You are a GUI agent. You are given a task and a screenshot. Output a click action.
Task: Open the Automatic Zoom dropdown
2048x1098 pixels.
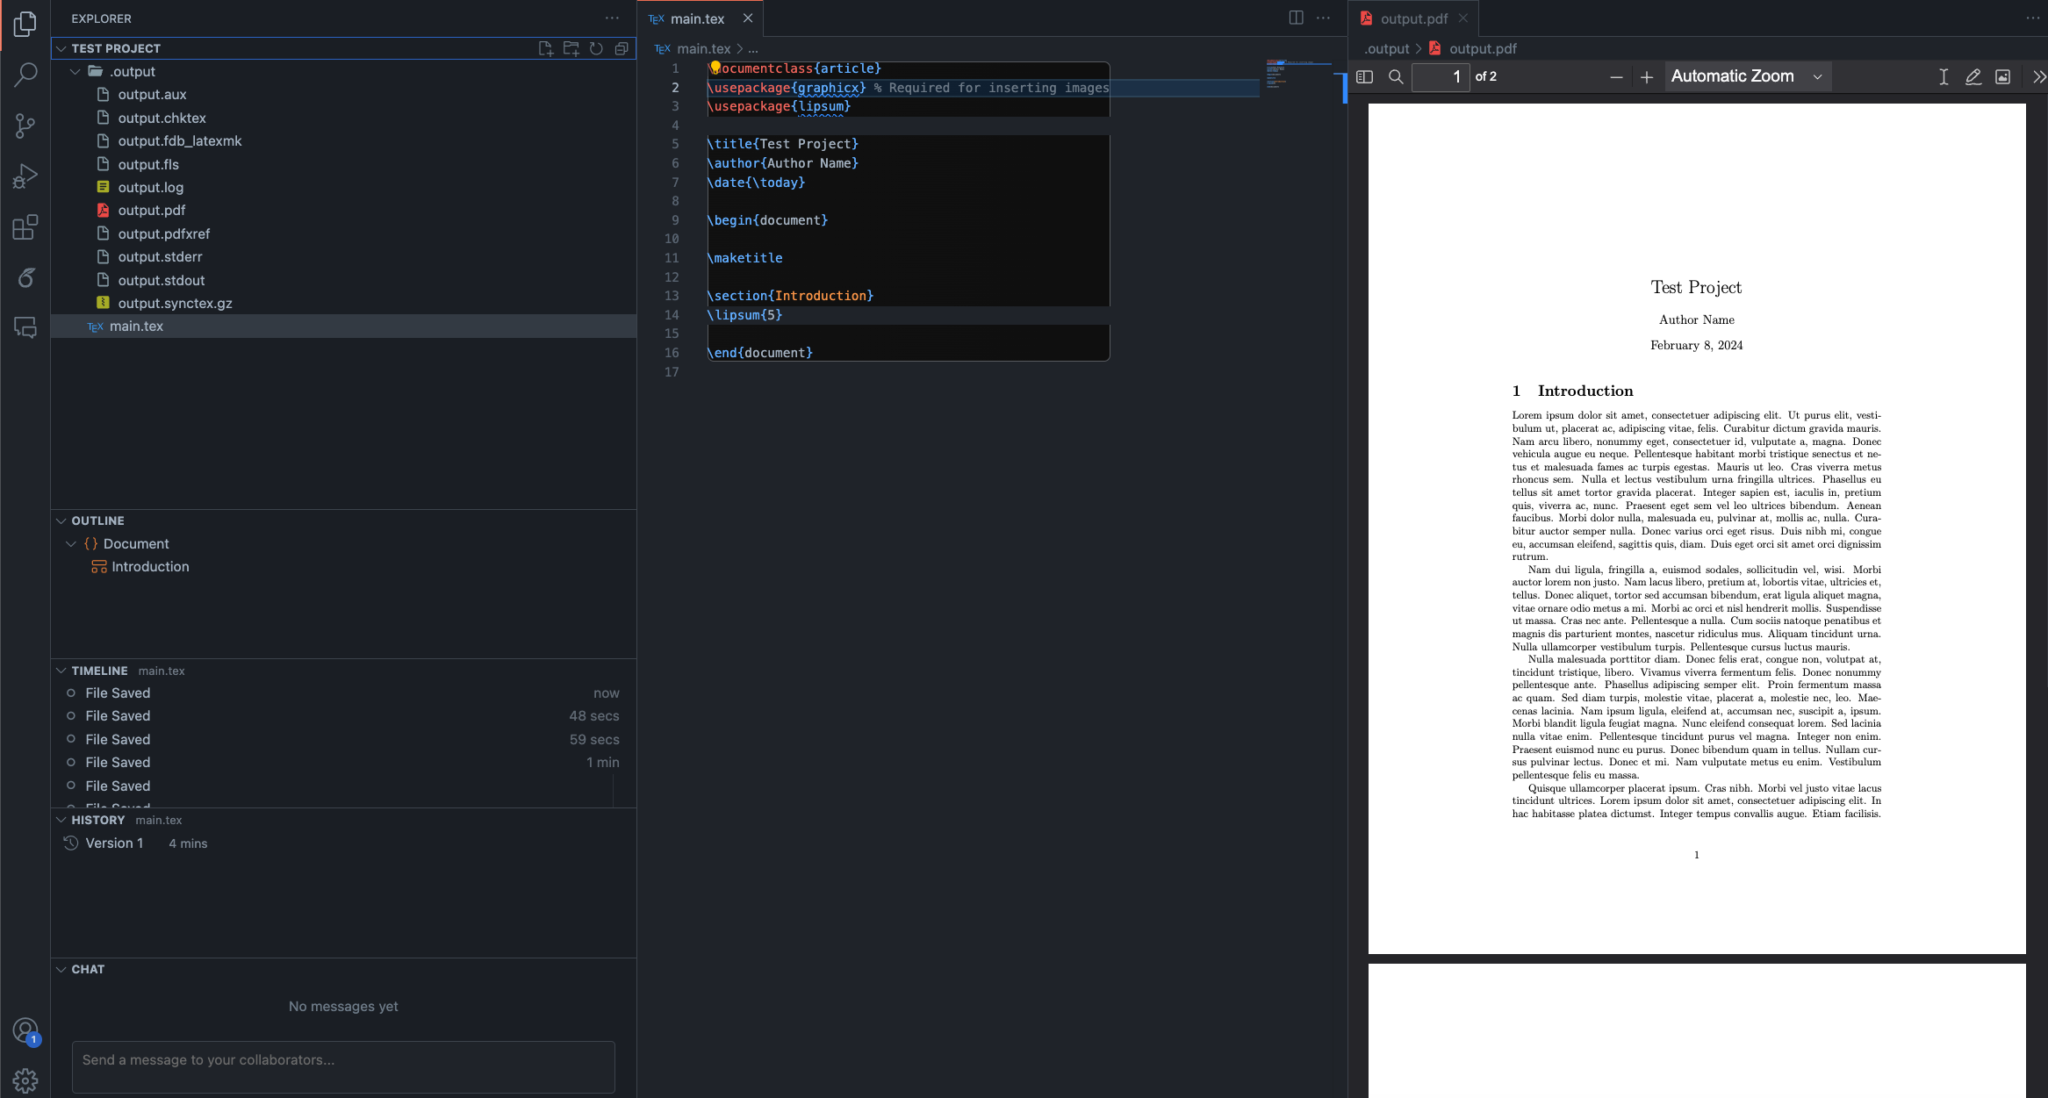1745,76
